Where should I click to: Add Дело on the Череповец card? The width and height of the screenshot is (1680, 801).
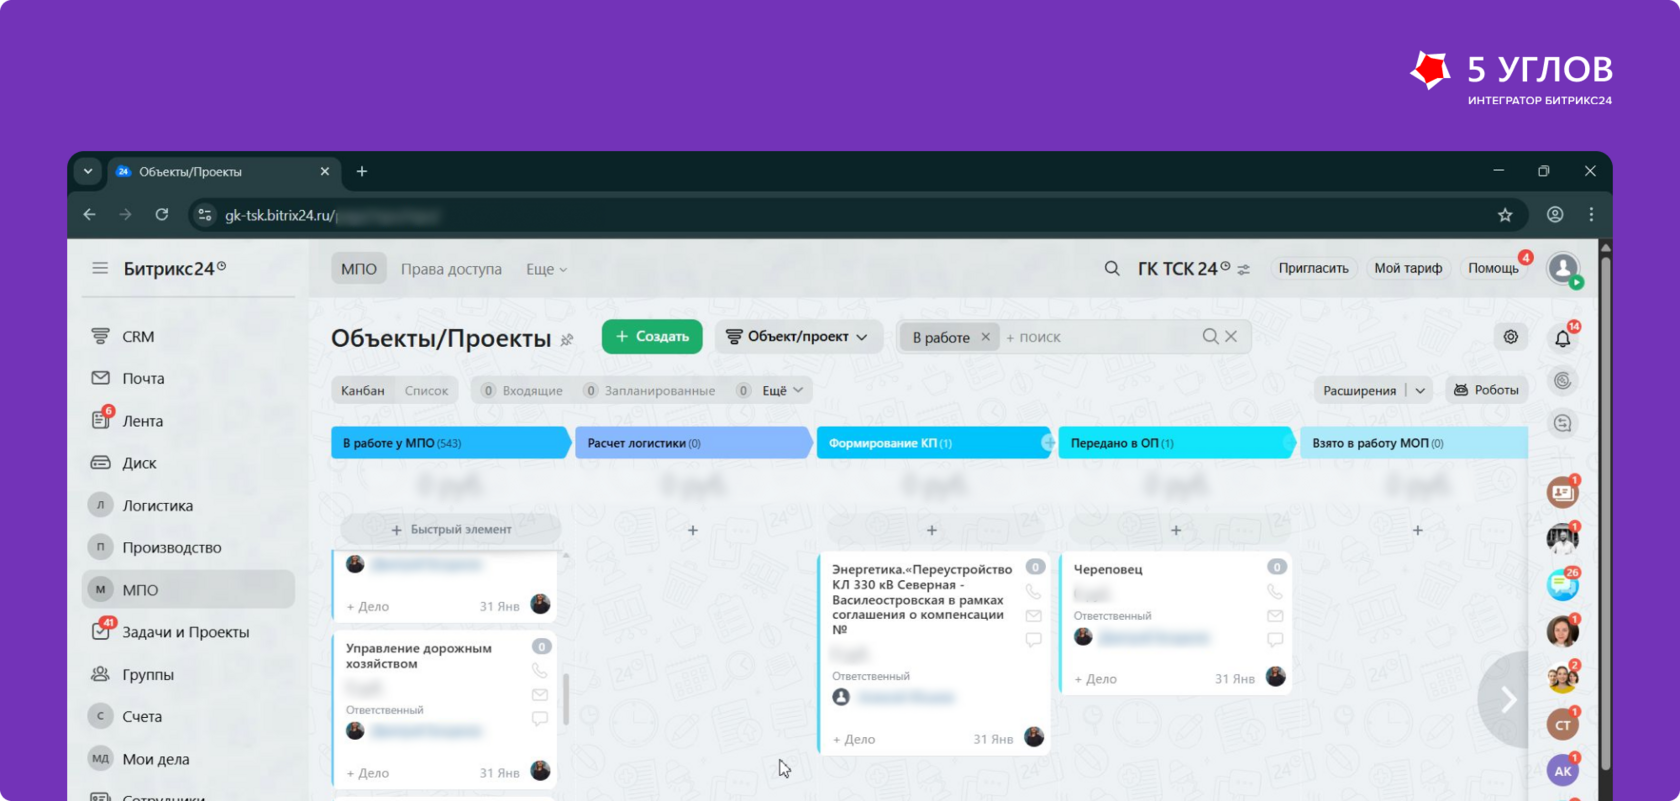(x=1096, y=679)
